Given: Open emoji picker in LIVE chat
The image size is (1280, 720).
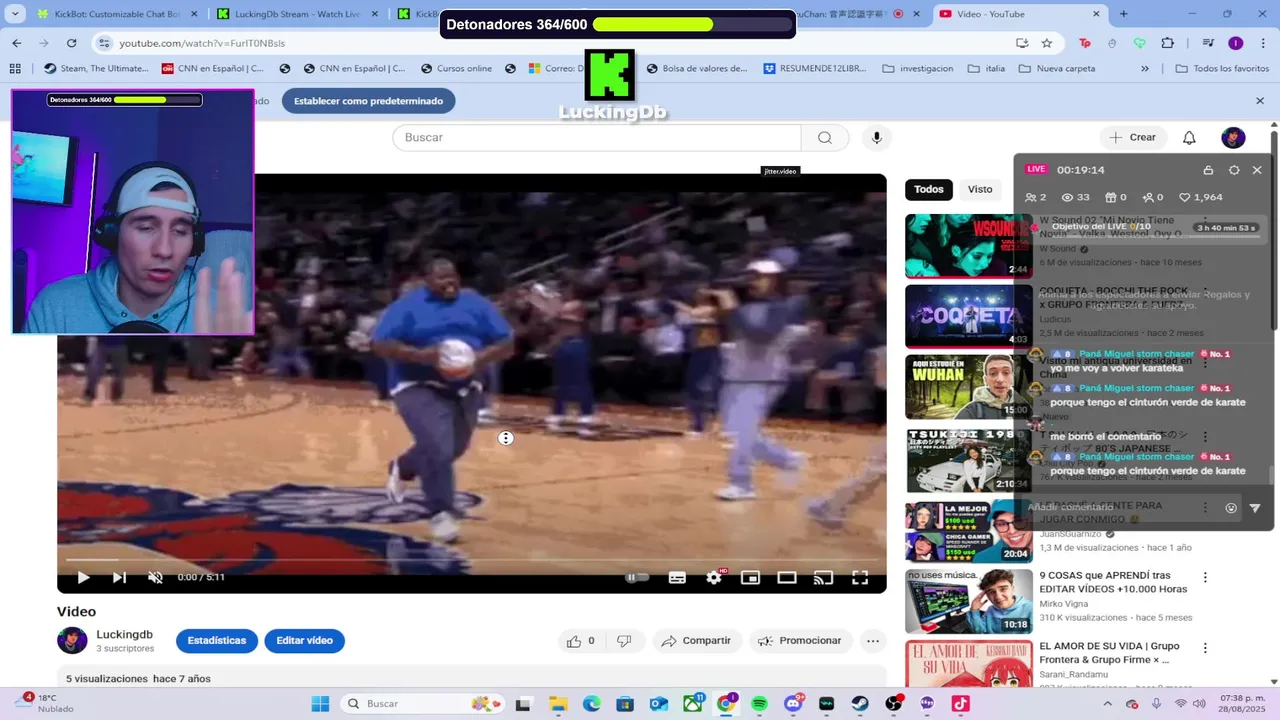Looking at the screenshot, I should 1231,508.
